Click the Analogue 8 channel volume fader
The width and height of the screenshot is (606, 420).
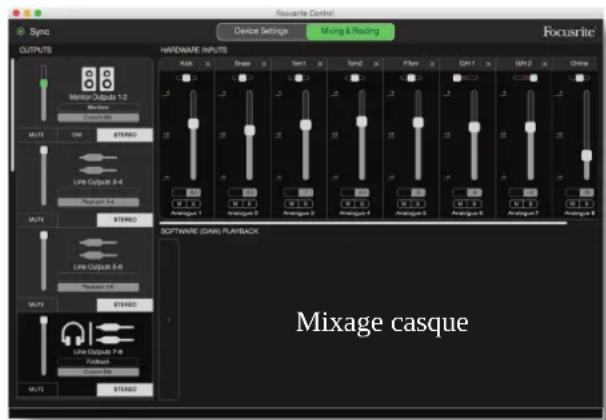click(586, 155)
